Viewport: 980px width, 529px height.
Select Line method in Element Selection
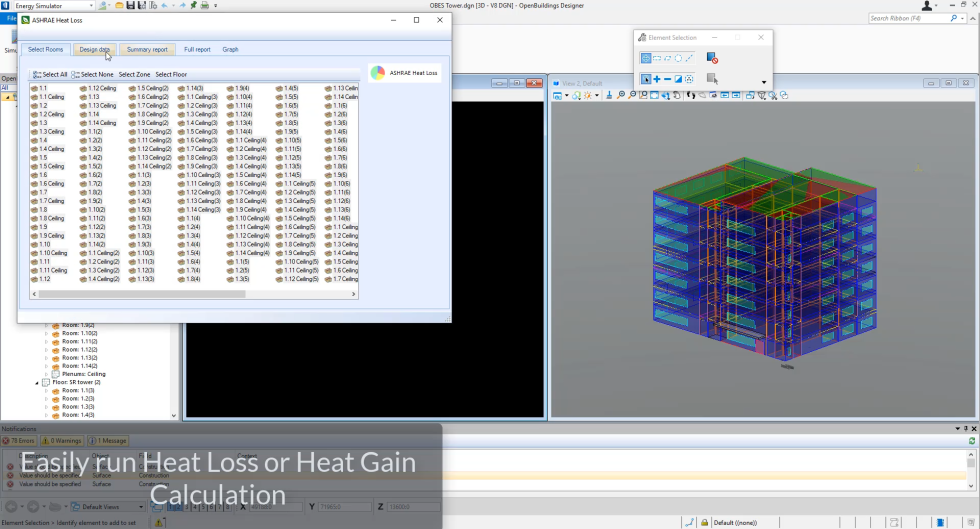point(689,58)
